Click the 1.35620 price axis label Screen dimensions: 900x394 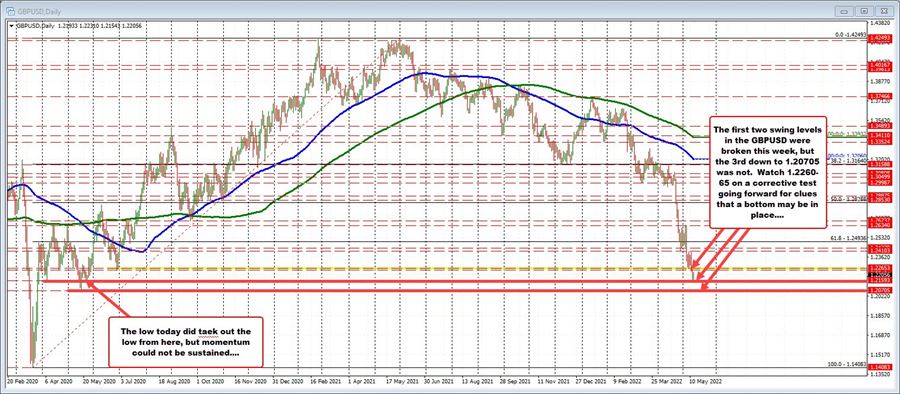(880, 121)
